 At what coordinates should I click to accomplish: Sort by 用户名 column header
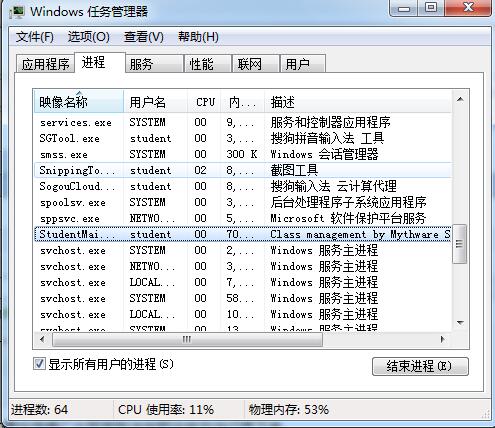[x=155, y=102]
